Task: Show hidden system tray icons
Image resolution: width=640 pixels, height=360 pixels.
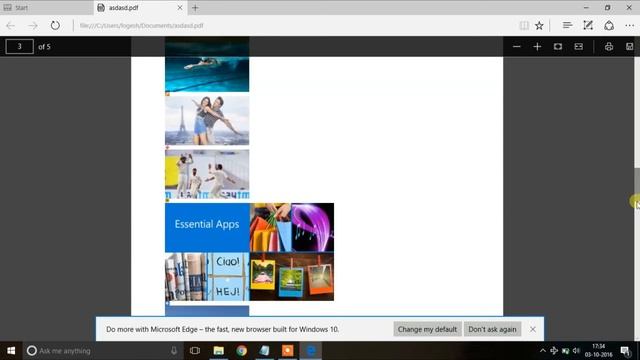Action: point(542,351)
